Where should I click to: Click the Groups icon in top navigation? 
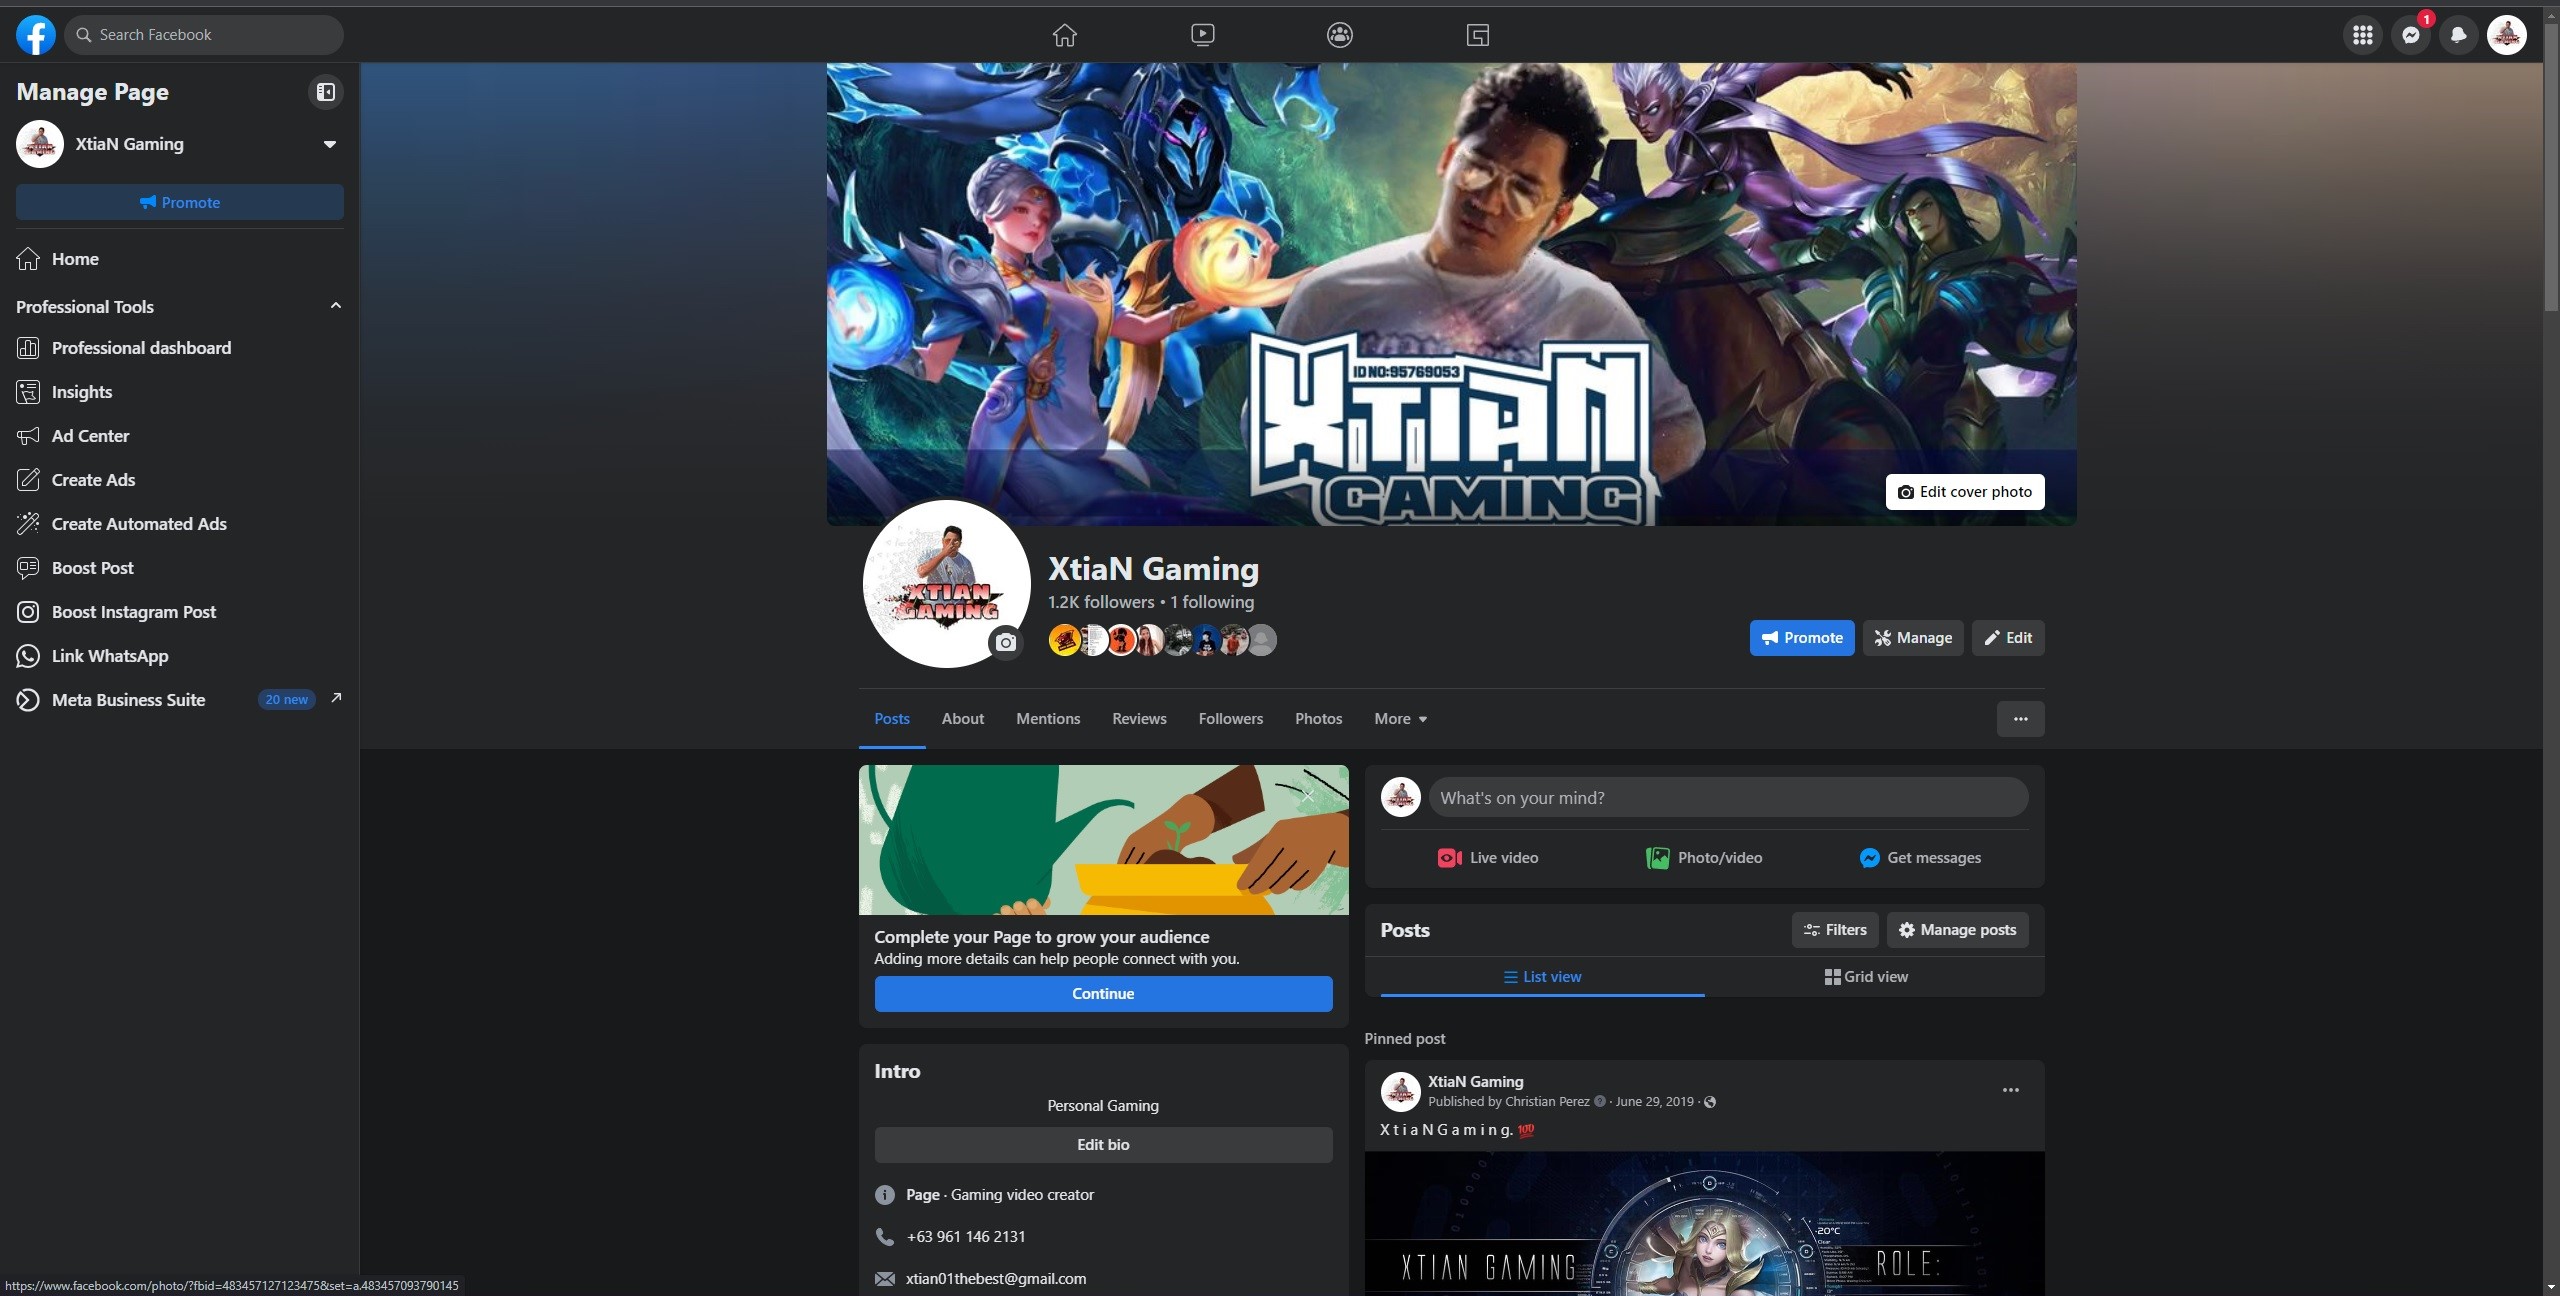(1339, 35)
